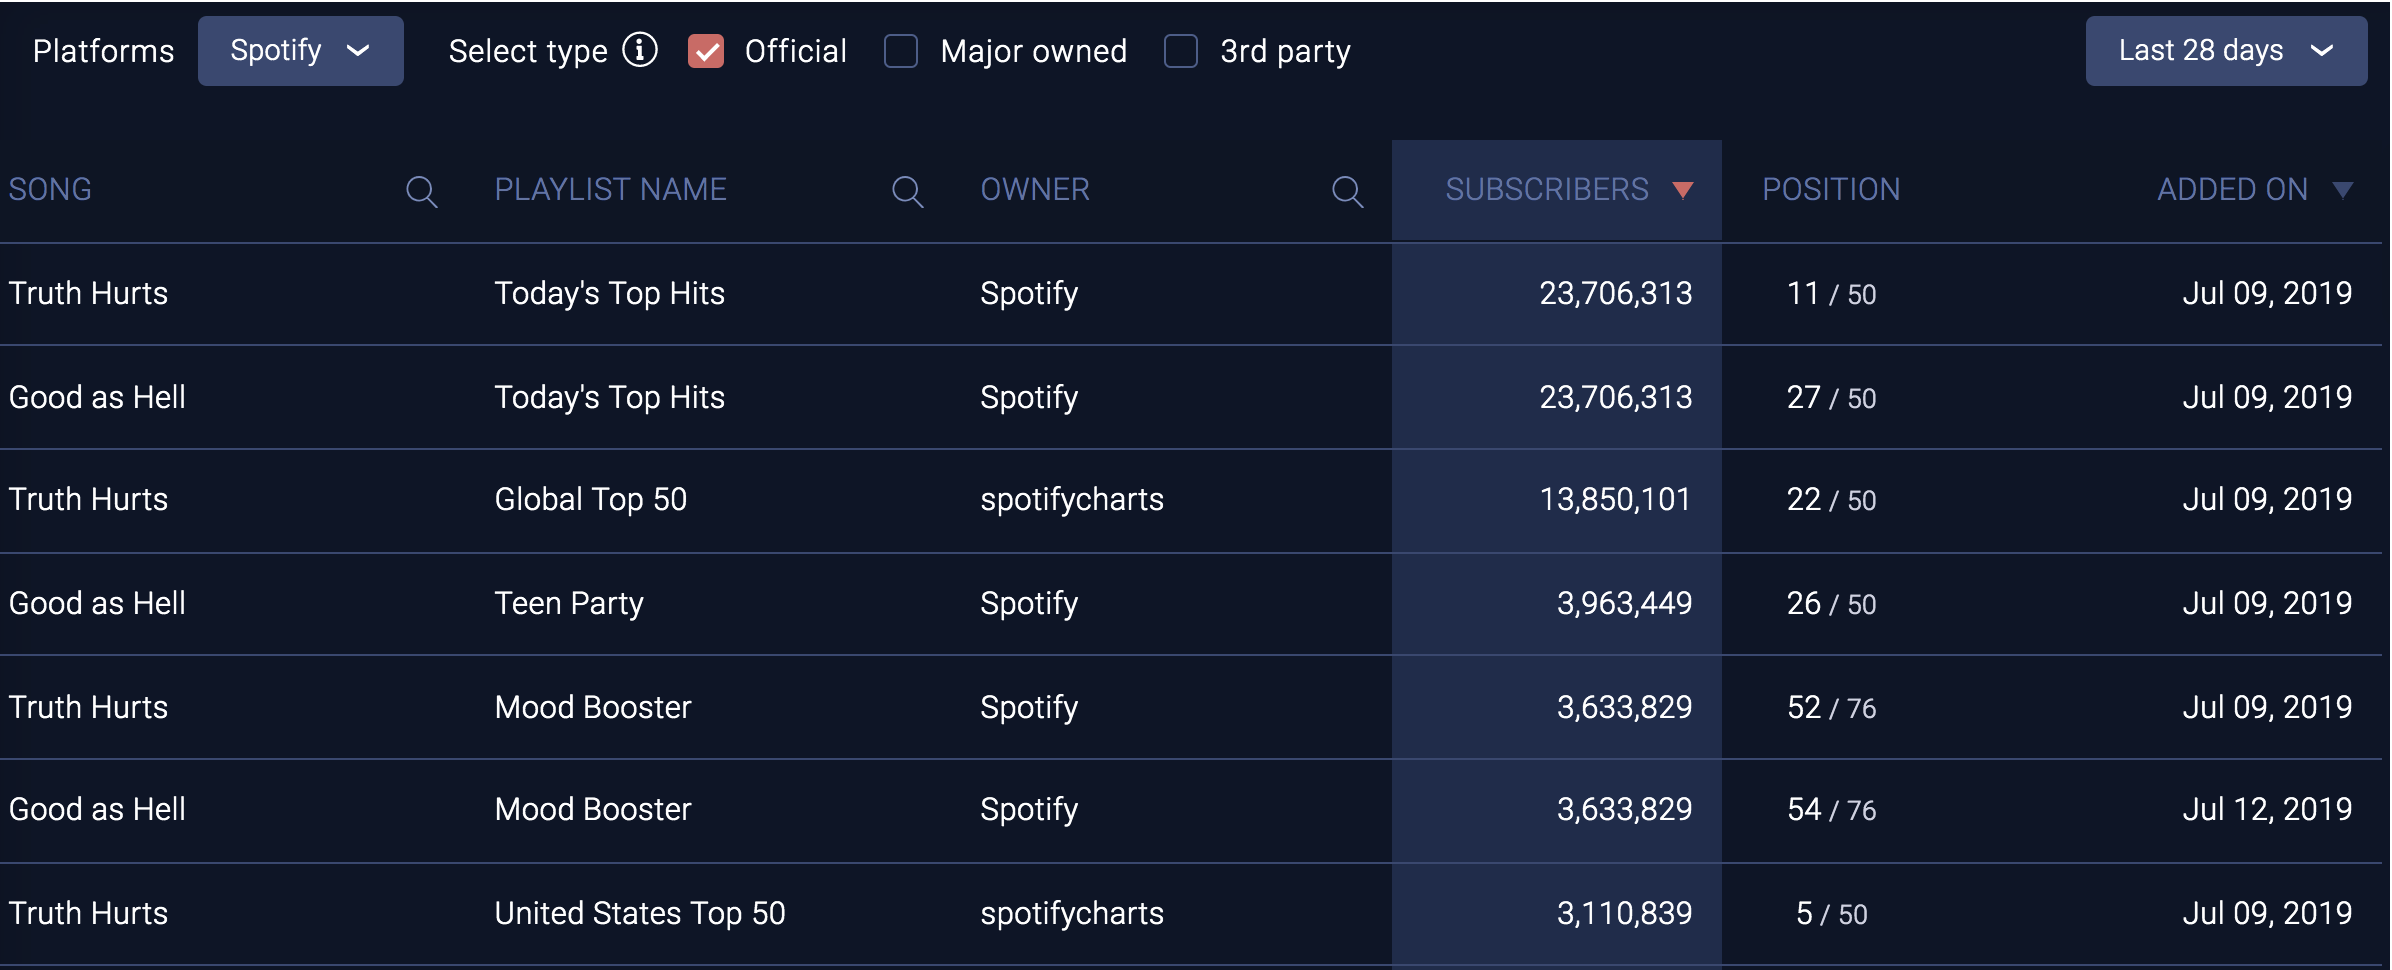Screen dimensions: 2392x970
Task: Open search in the OWNER column header
Action: (1347, 191)
